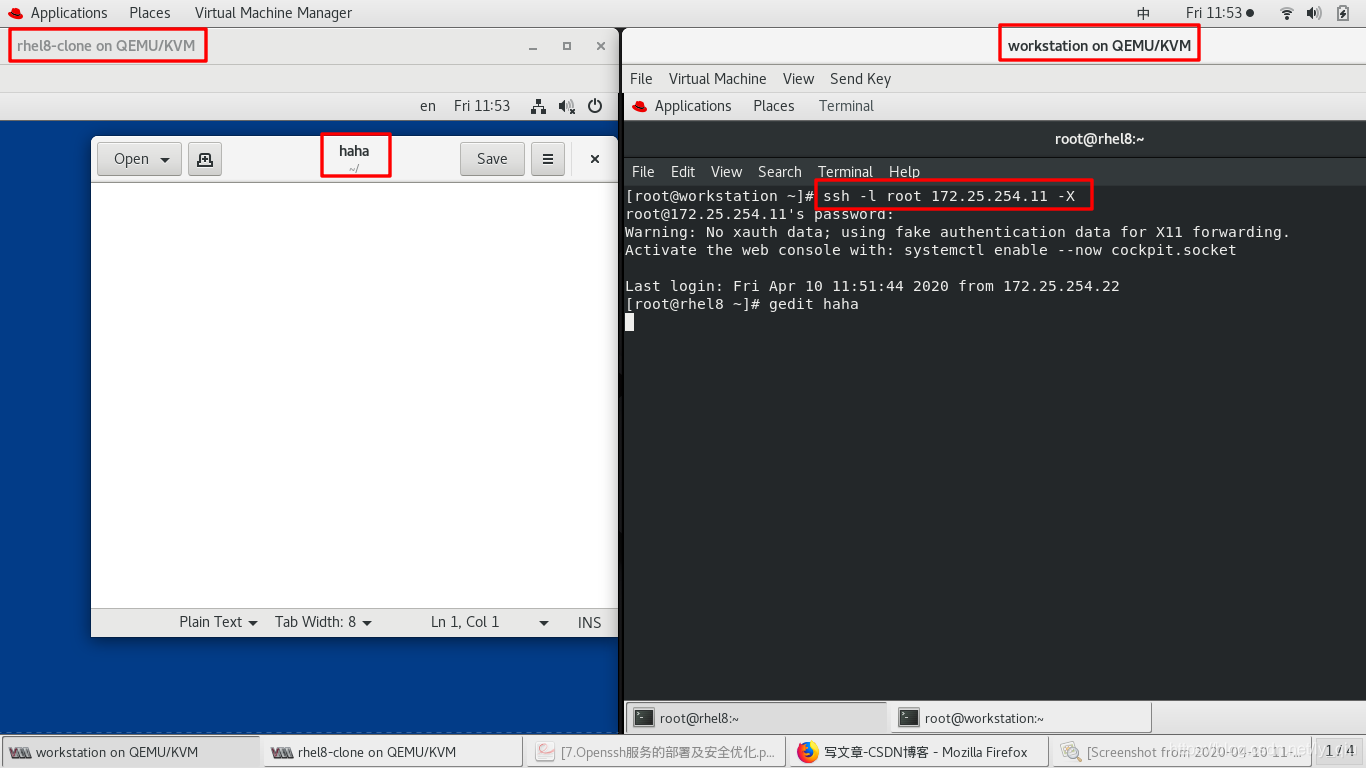Click the host battery status icon
1366x768 pixels.
pyautogui.click(x=1342, y=13)
